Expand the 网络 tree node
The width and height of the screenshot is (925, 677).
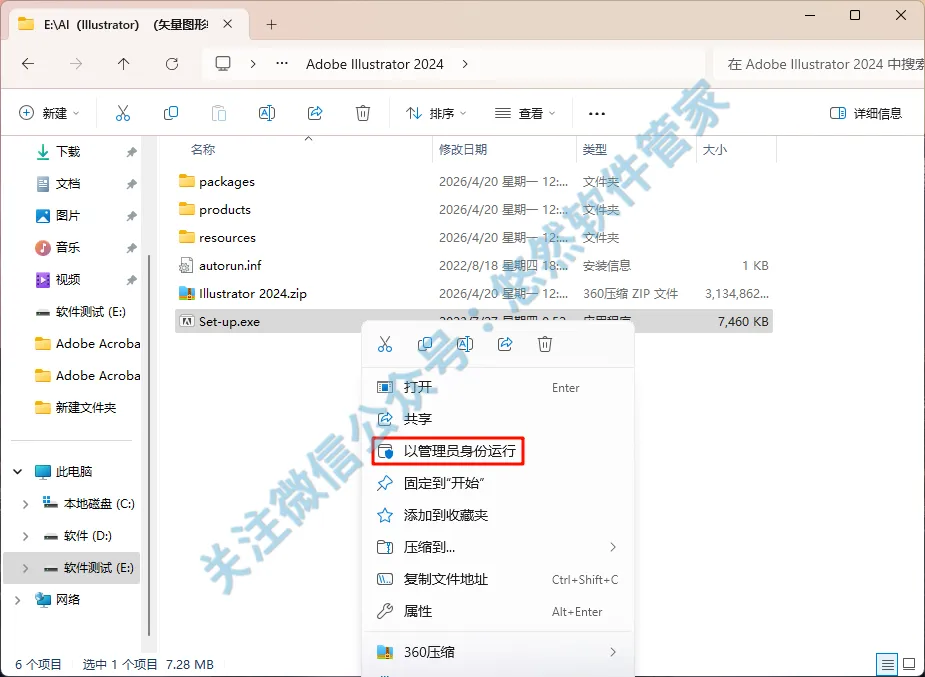(x=18, y=600)
